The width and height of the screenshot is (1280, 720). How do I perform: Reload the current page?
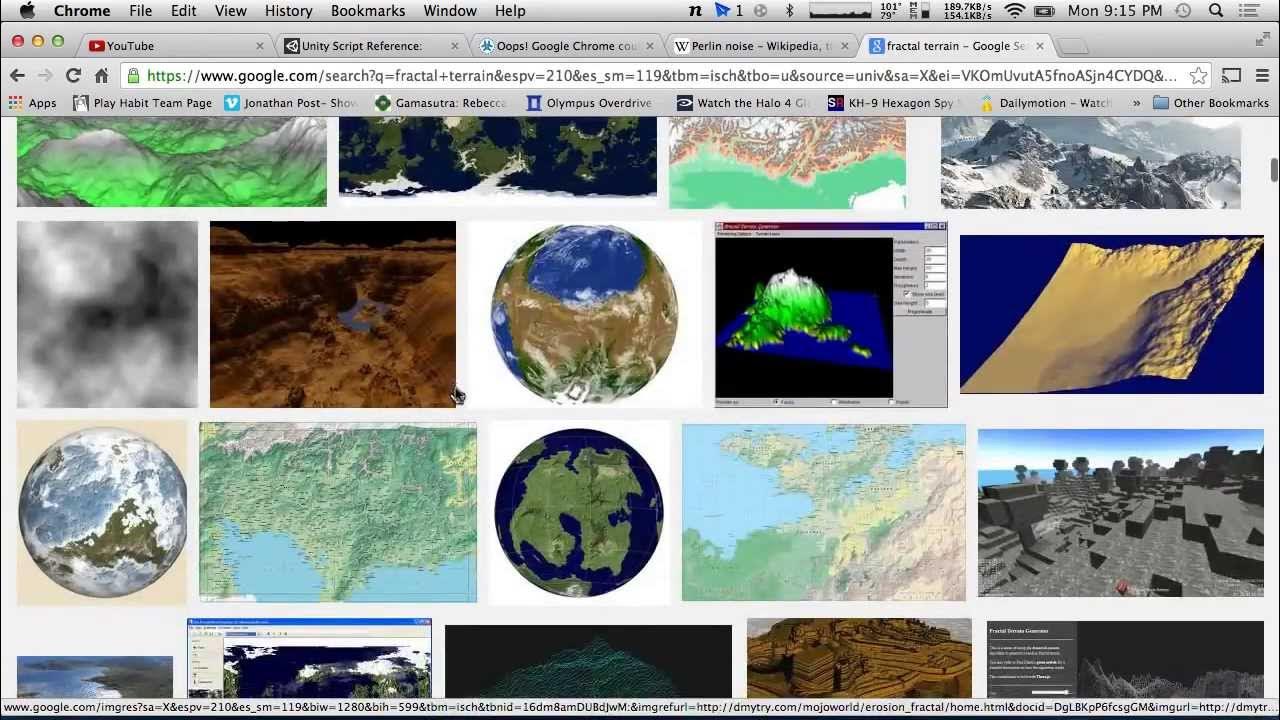pos(73,76)
